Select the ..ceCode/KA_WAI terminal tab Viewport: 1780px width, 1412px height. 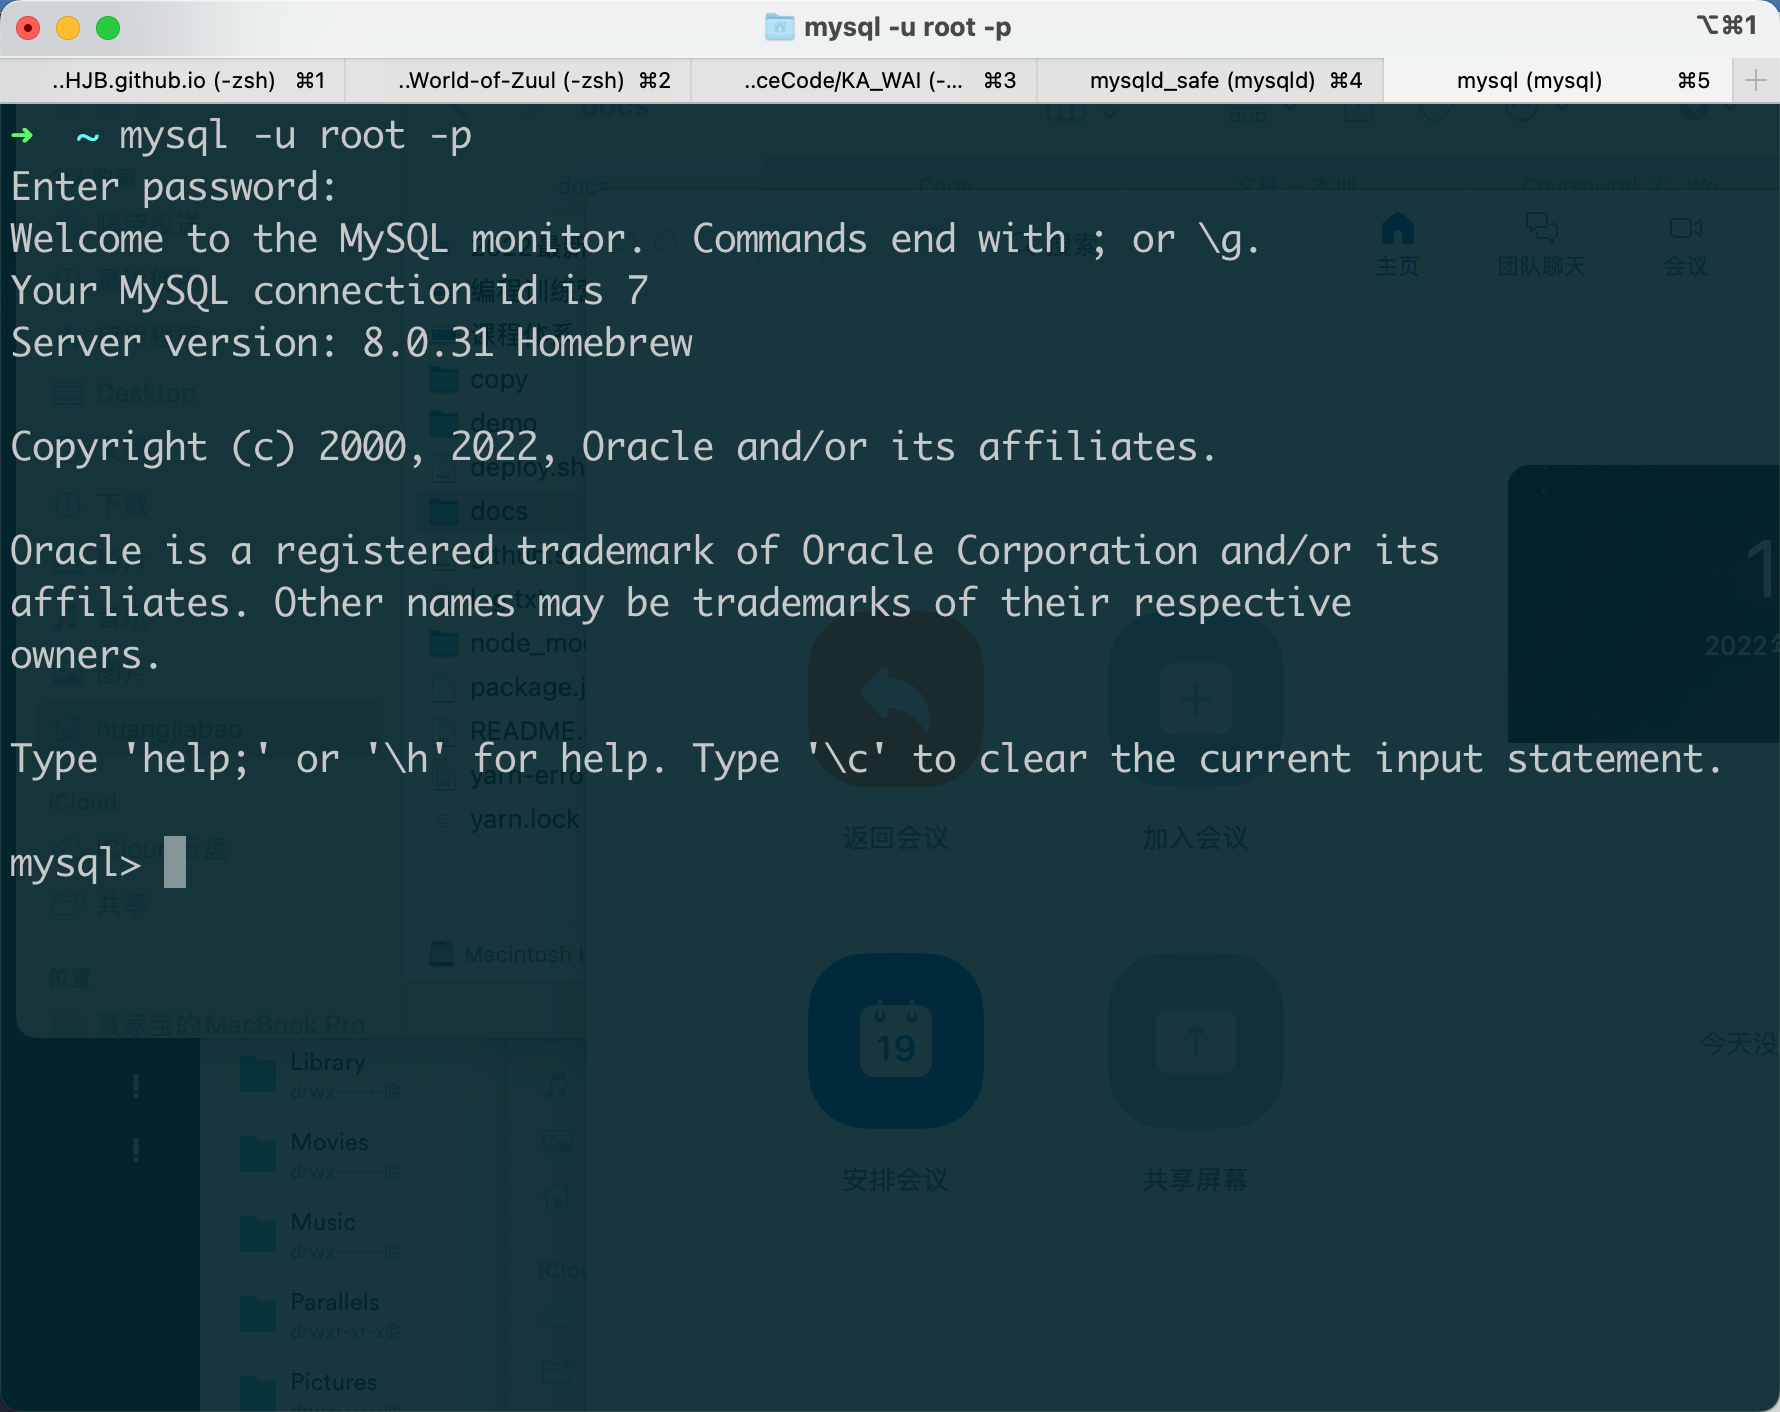click(864, 80)
